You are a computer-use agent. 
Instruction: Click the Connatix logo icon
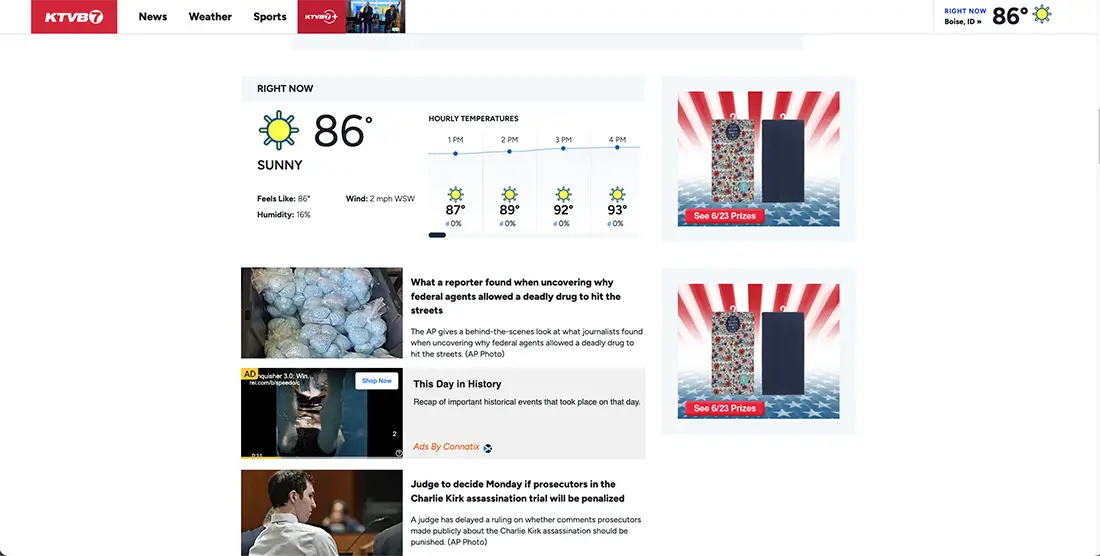tap(488, 448)
